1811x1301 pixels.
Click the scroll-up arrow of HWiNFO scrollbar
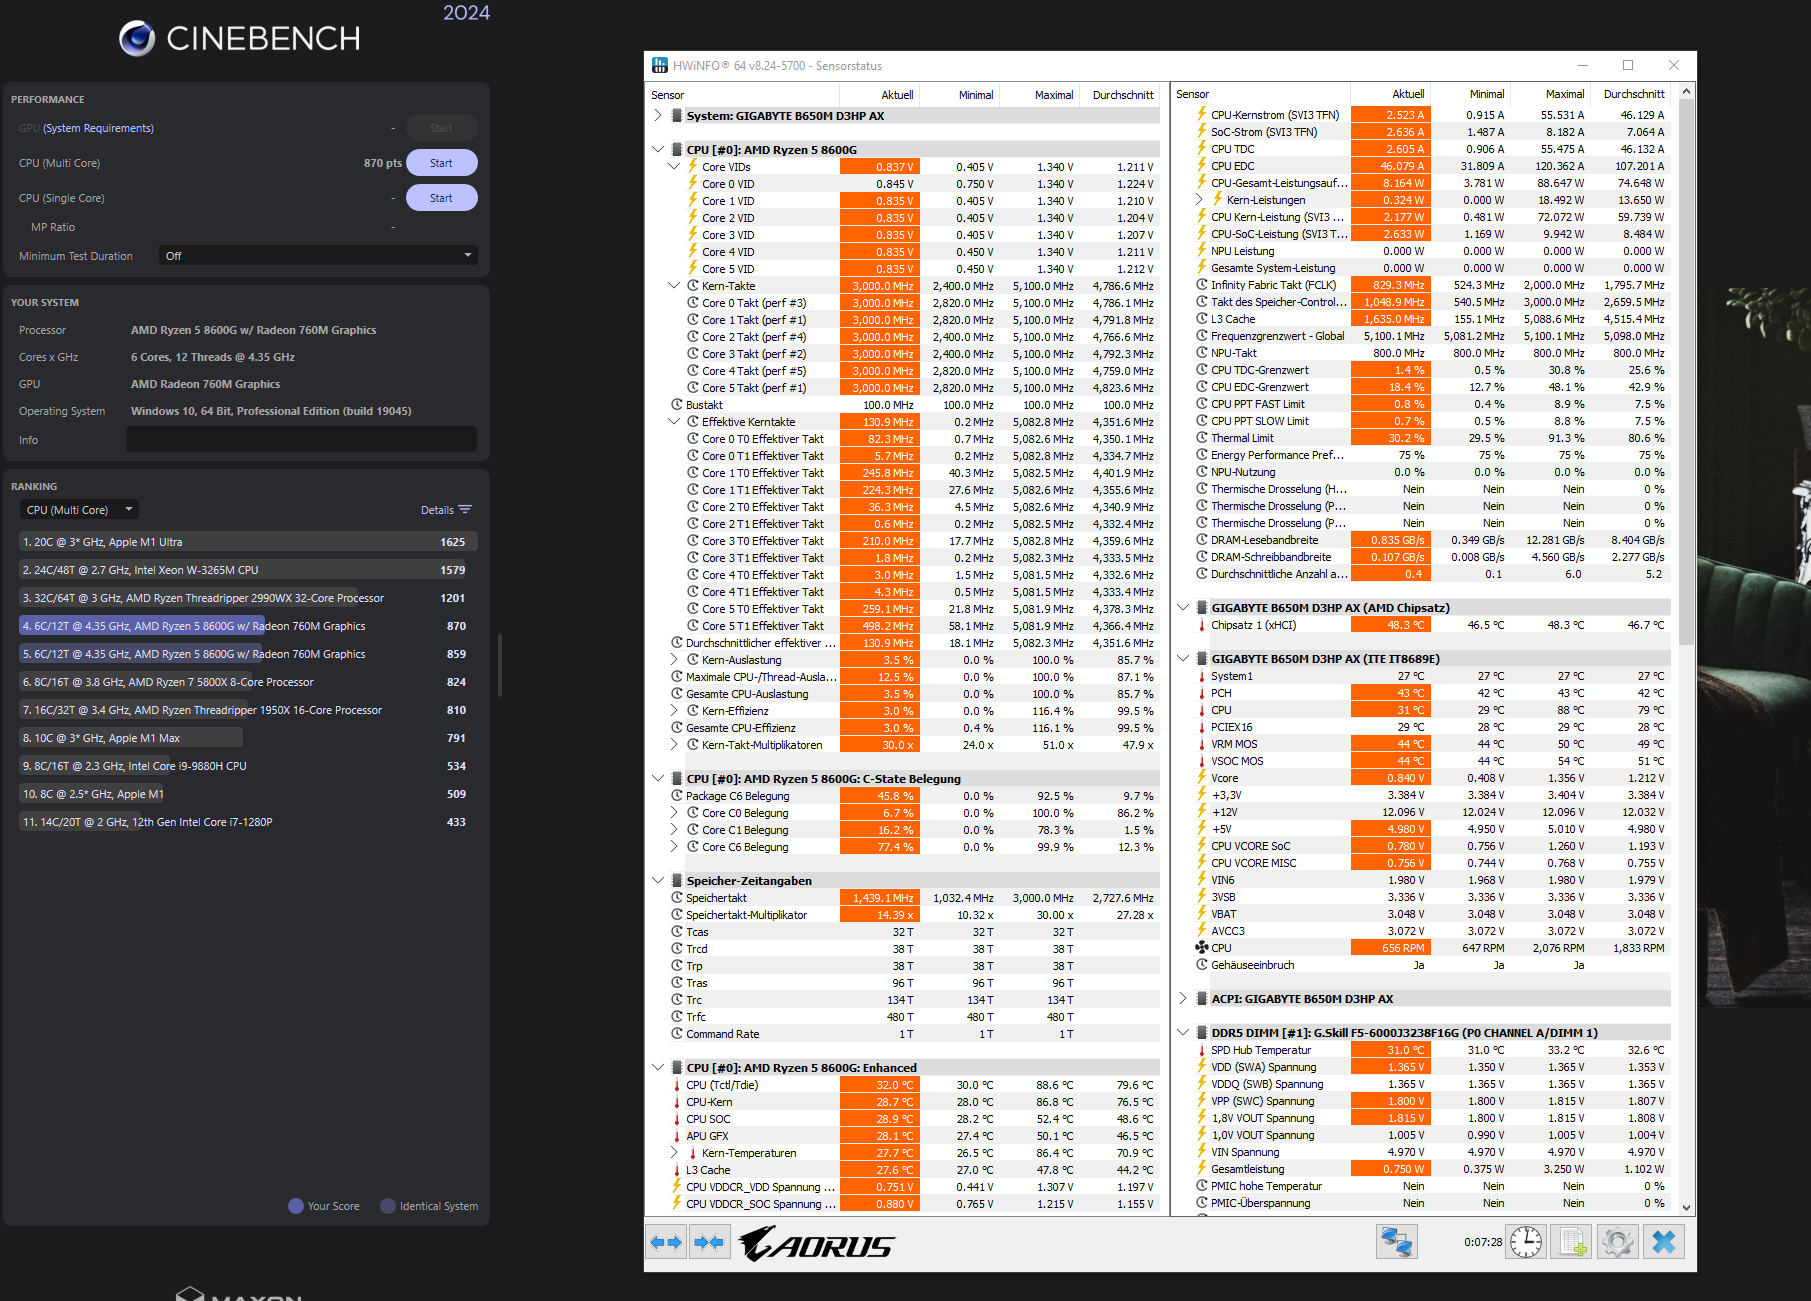tap(1686, 92)
